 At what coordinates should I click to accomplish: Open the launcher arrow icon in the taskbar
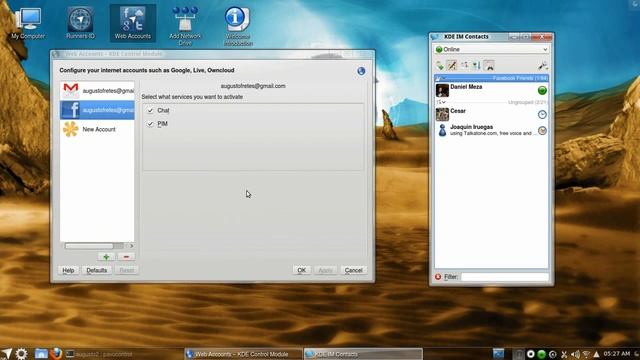pyautogui.click(x=7, y=354)
